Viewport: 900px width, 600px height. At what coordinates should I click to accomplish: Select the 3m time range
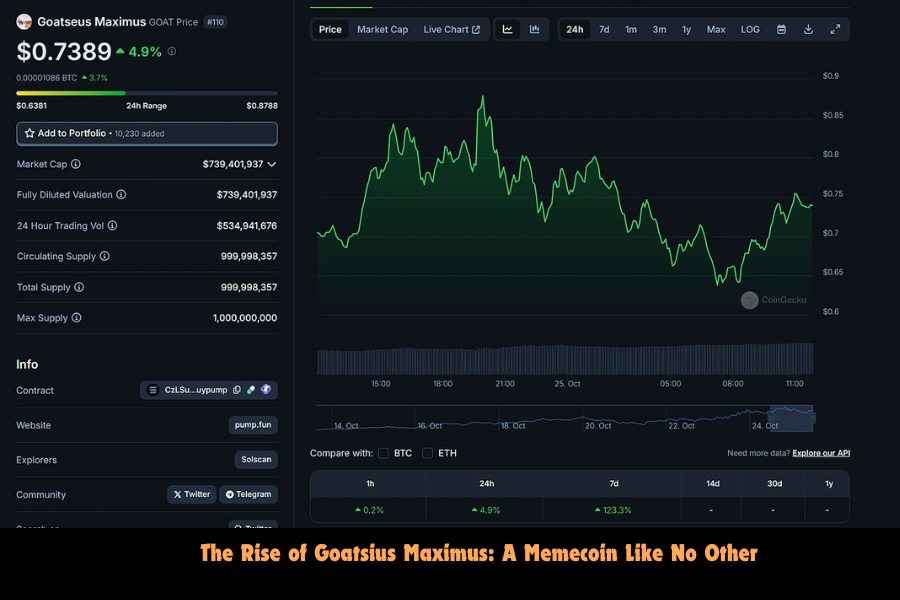click(x=659, y=29)
